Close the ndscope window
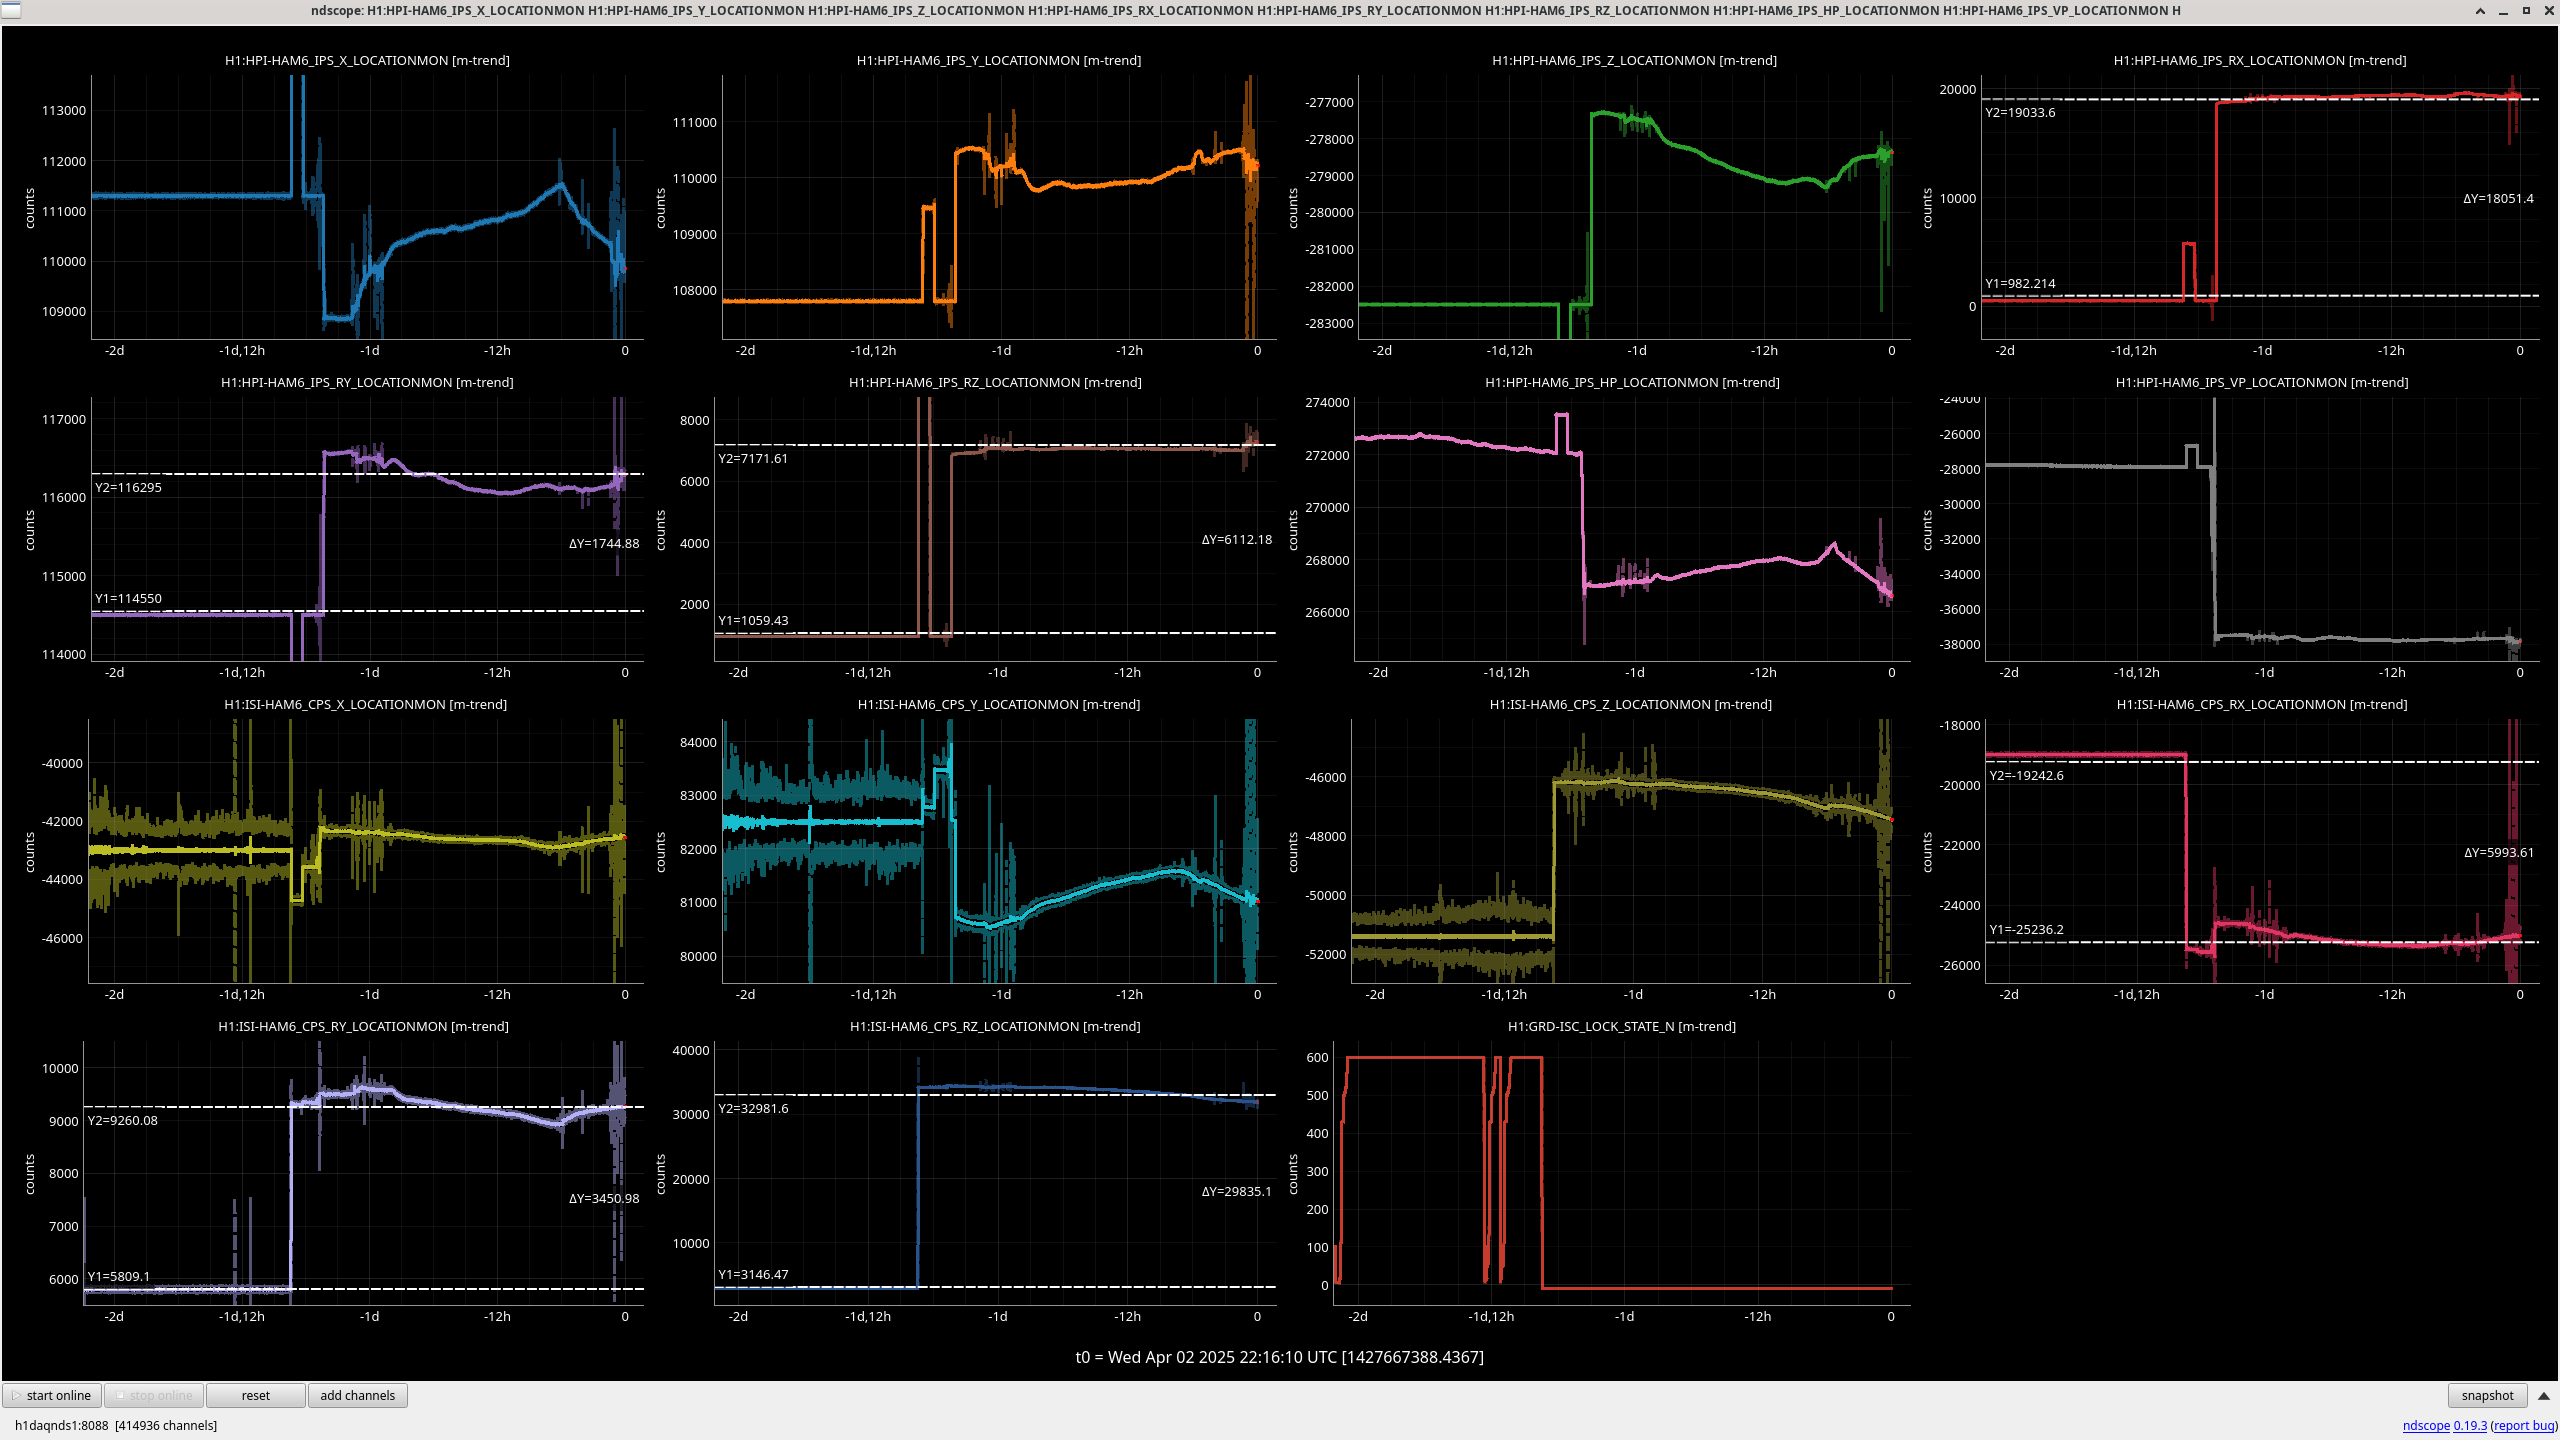The image size is (2560, 1440). 2549,11
